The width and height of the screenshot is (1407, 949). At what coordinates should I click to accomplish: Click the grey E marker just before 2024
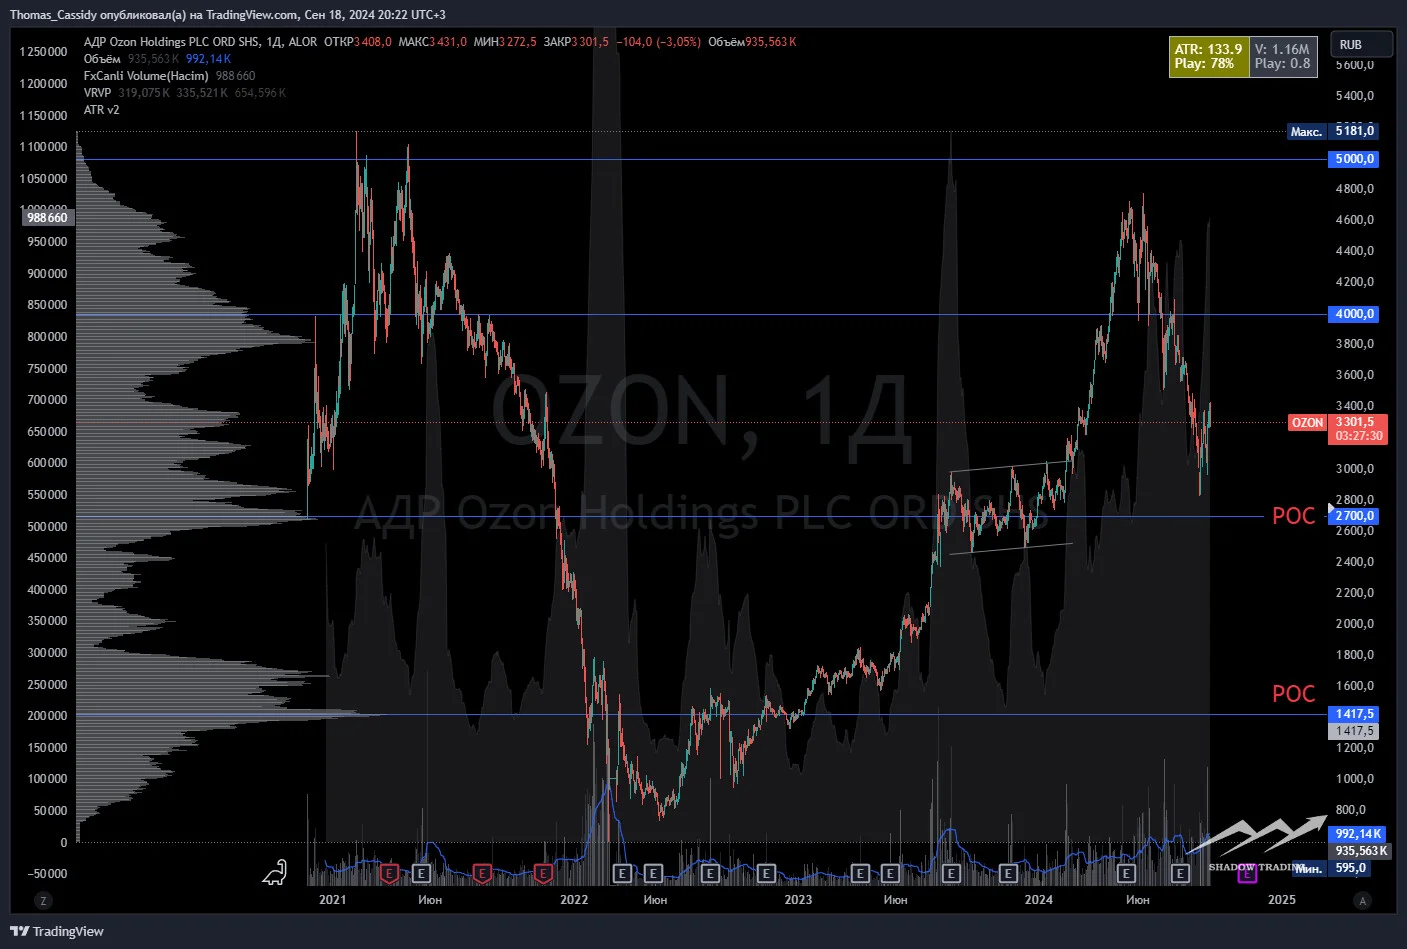[x=1008, y=874]
